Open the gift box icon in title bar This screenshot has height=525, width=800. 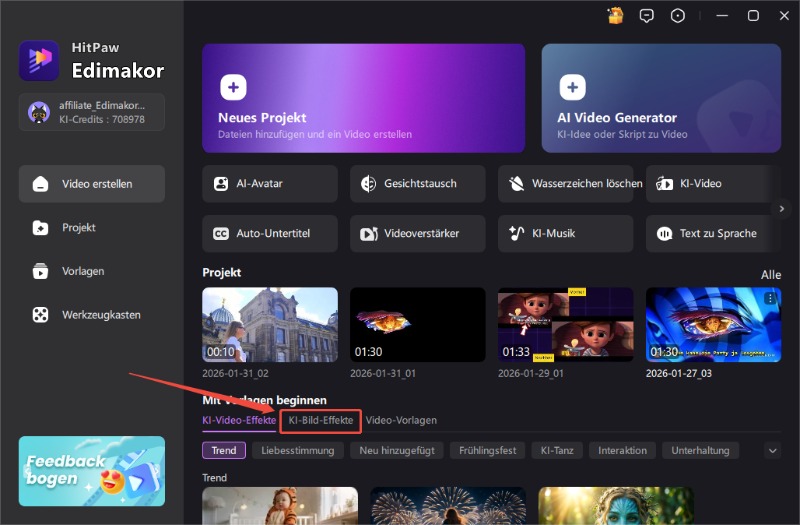pos(616,15)
